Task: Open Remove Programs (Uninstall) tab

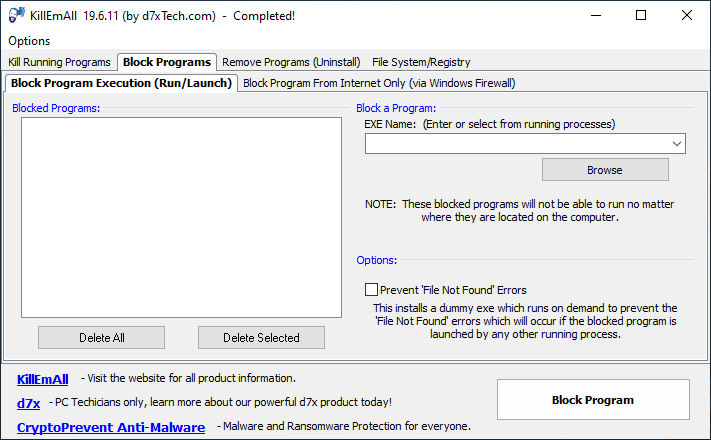Action: (291, 62)
